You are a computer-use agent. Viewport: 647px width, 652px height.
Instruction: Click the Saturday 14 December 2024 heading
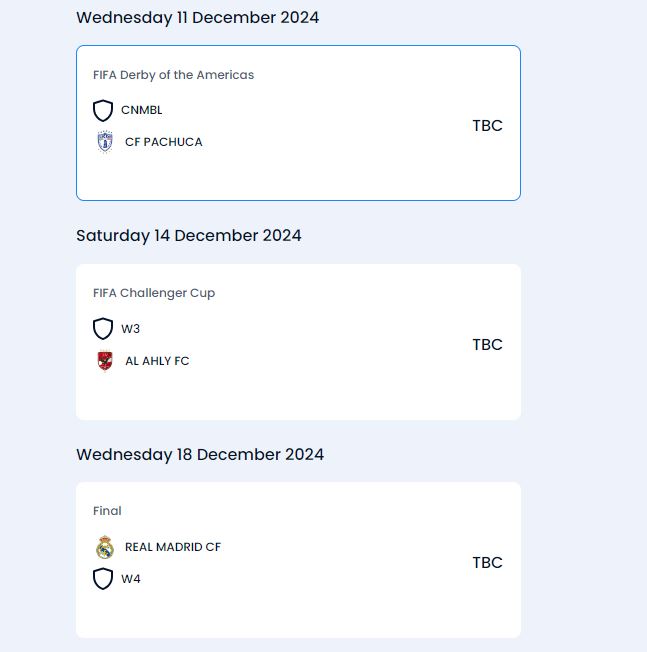pos(189,236)
